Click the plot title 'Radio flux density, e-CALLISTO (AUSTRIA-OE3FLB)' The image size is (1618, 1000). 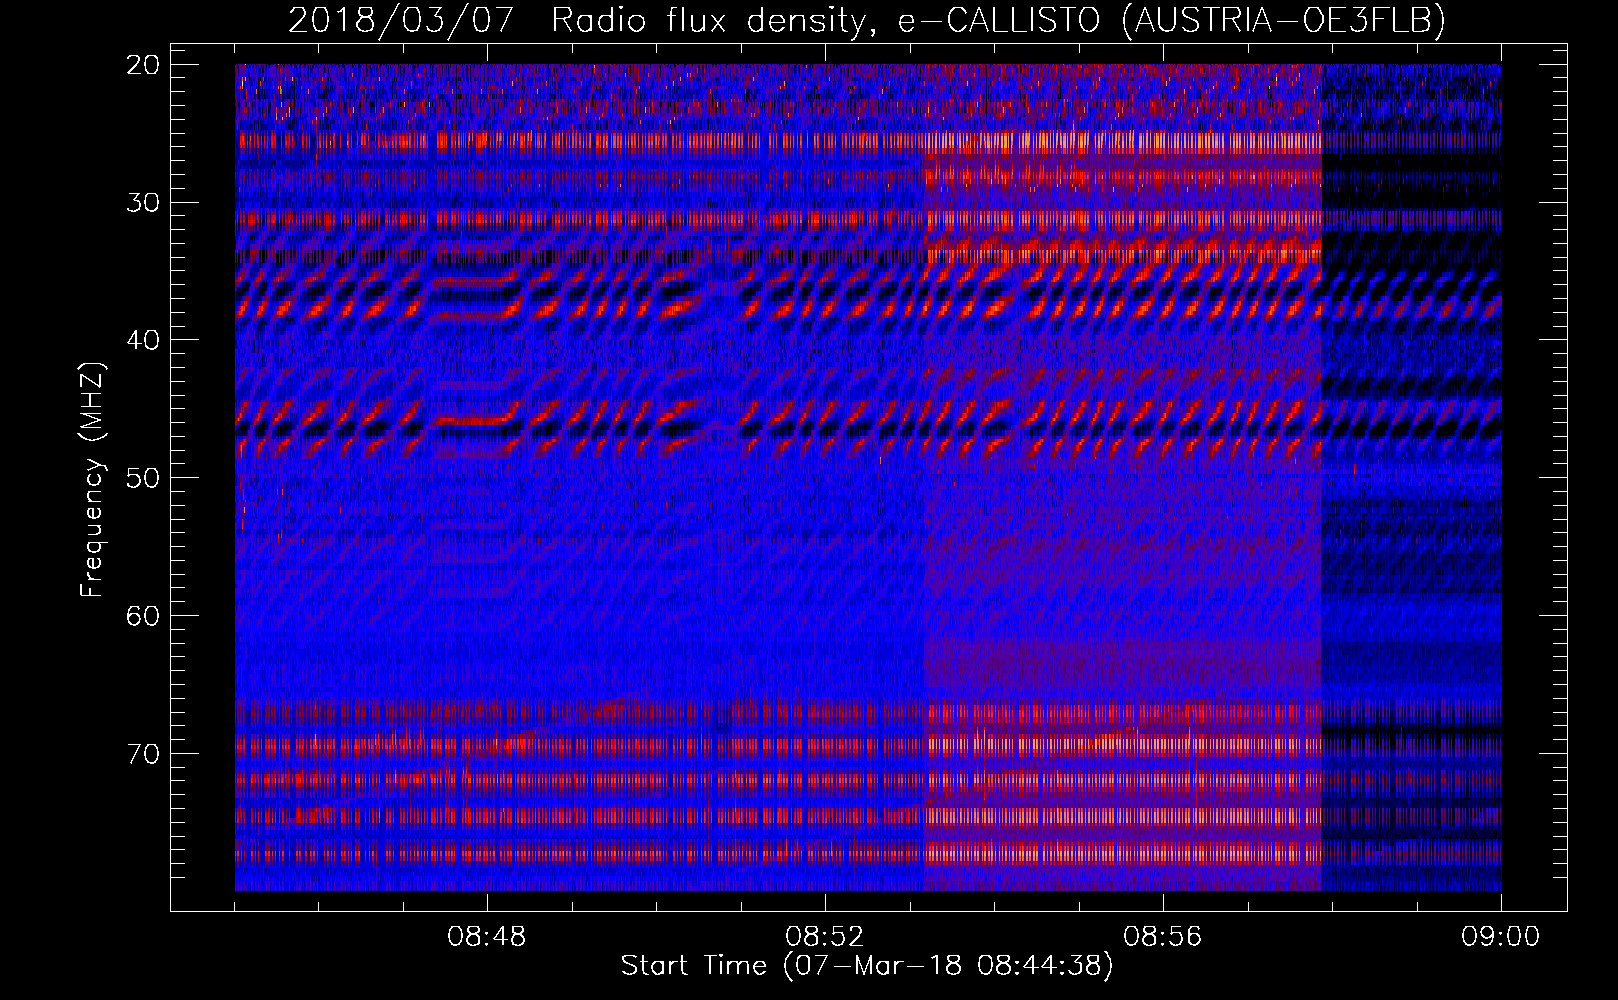[x=998, y=20]
